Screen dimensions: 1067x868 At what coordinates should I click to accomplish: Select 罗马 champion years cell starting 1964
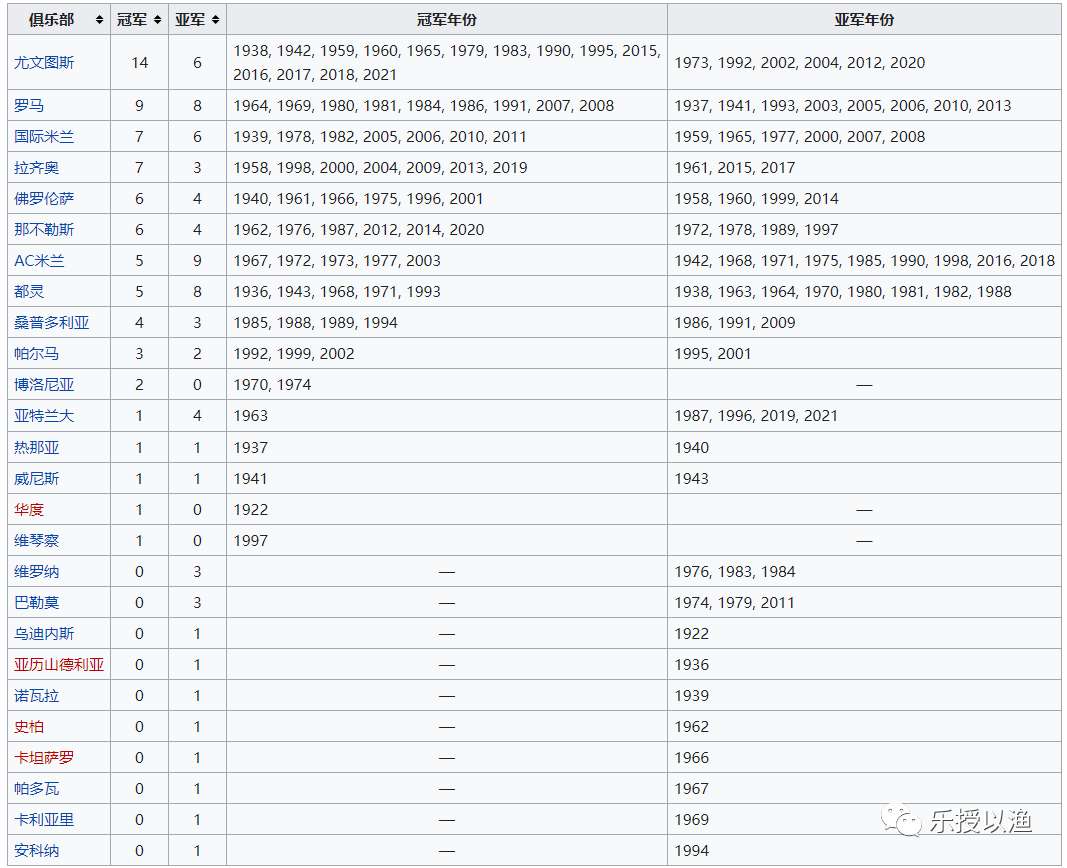447,105
